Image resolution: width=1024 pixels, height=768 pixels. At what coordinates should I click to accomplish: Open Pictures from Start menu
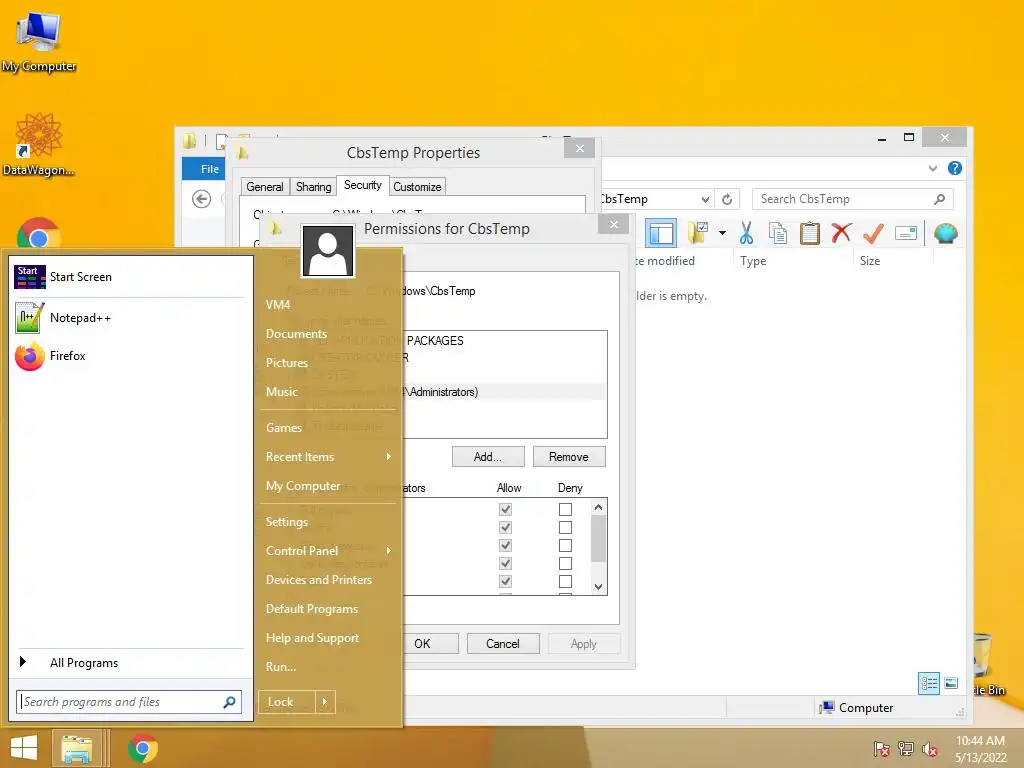(x=287, y=362)
